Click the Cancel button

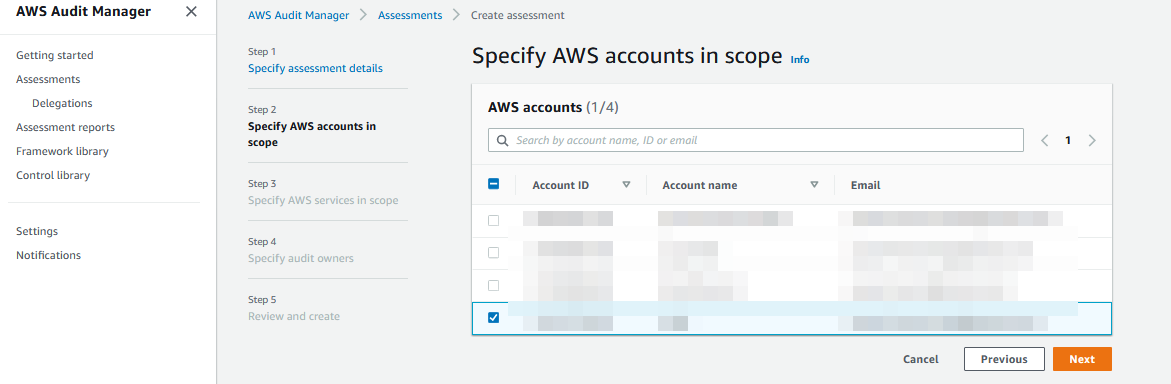(920, 359)
